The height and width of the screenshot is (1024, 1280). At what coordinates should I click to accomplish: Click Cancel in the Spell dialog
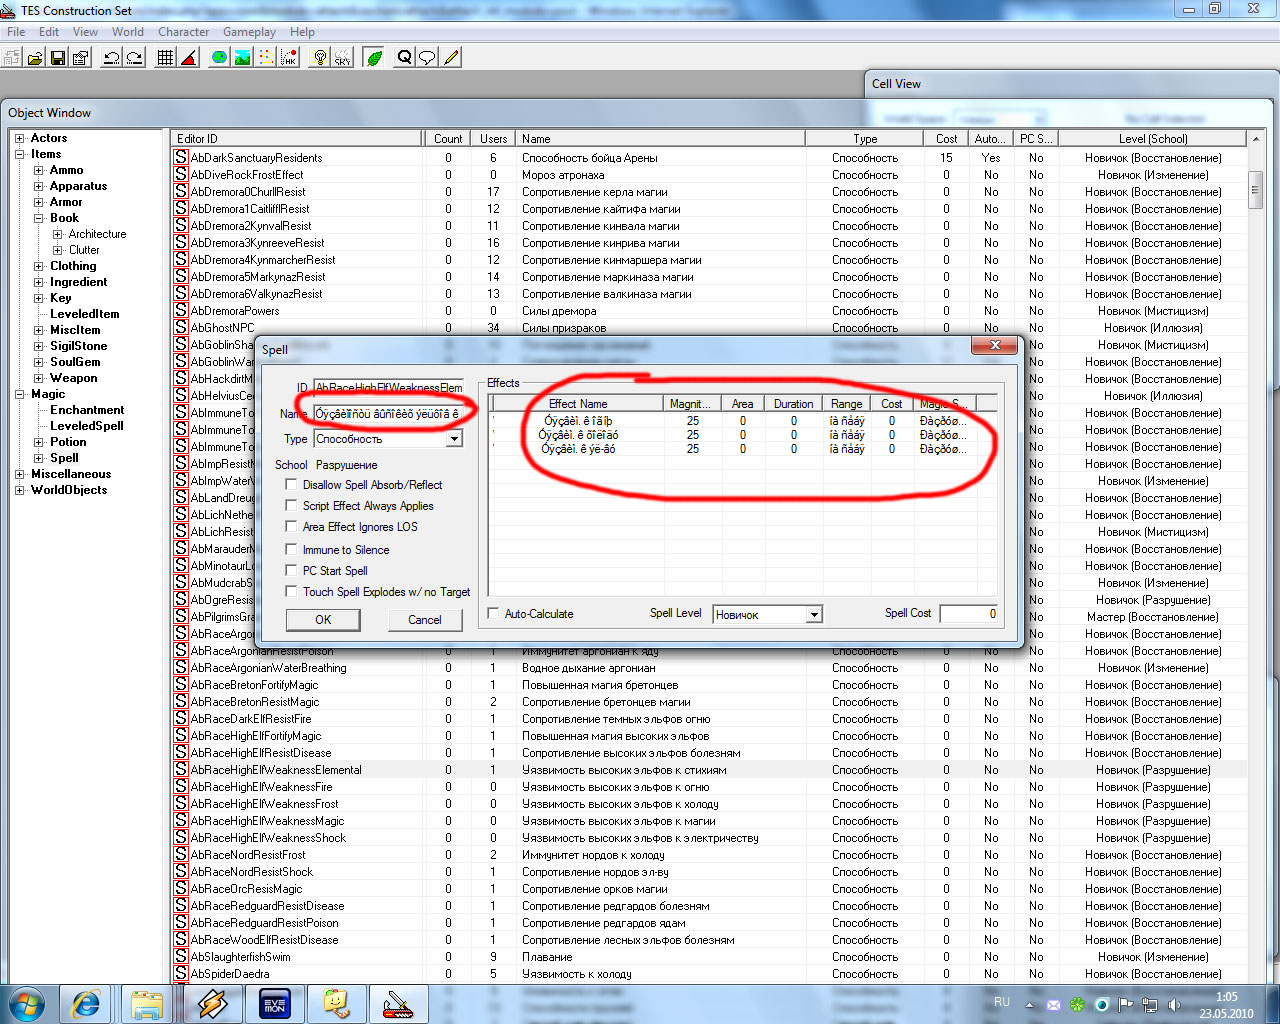coord(425,620)
